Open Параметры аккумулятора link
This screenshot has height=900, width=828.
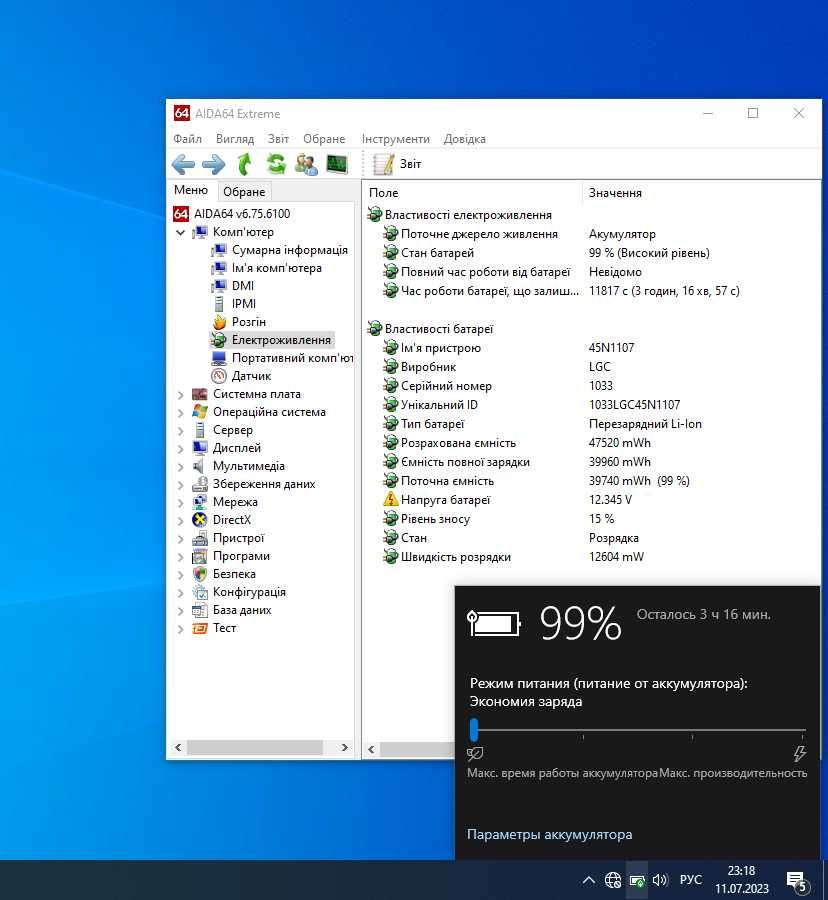(549, 835)
